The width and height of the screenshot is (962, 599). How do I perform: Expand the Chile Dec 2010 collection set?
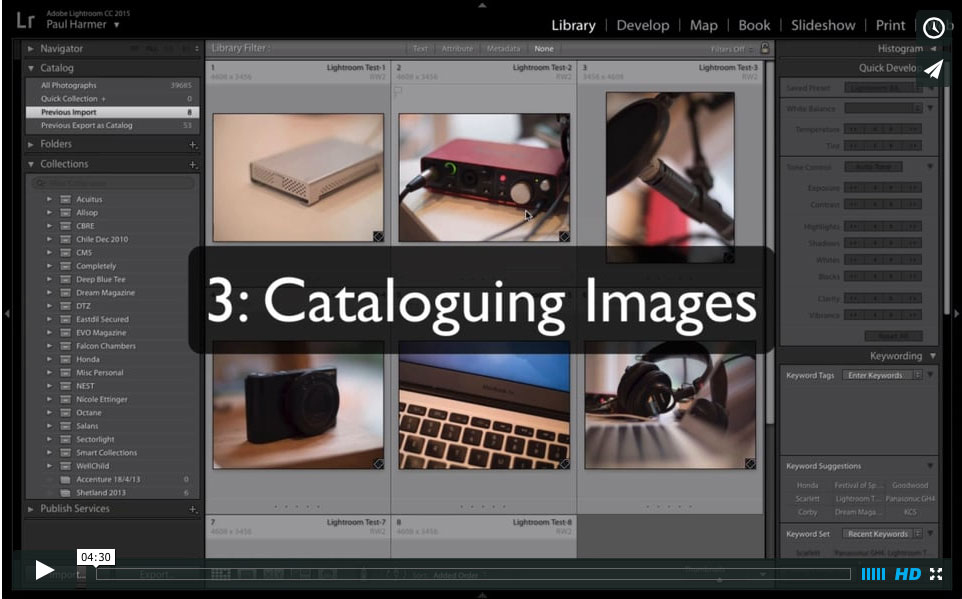tap(49, 239)
